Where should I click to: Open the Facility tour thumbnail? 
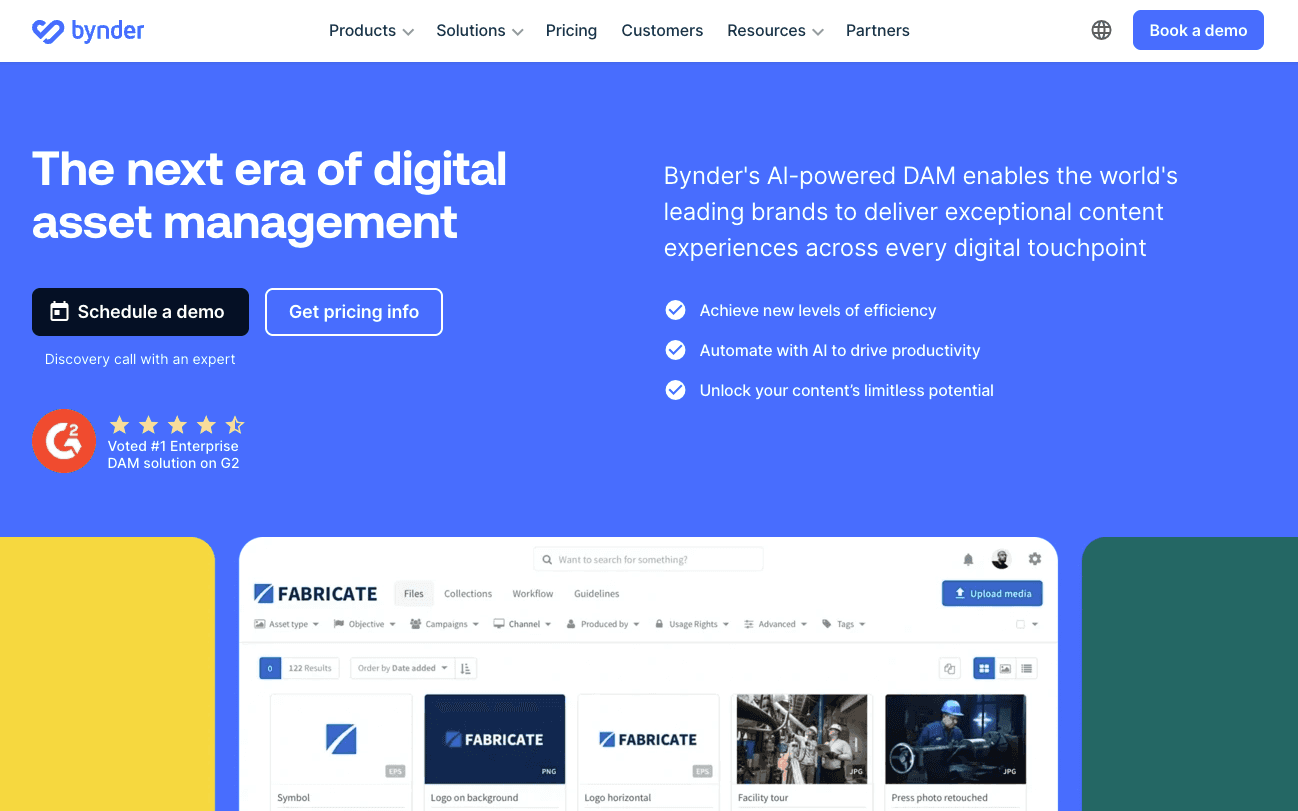coord(802,739)
